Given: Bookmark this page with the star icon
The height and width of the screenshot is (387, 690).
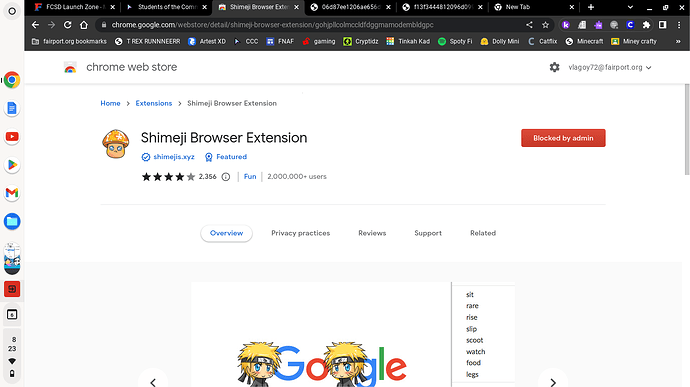Looking at the screenshot, I should tap(546, 25).
